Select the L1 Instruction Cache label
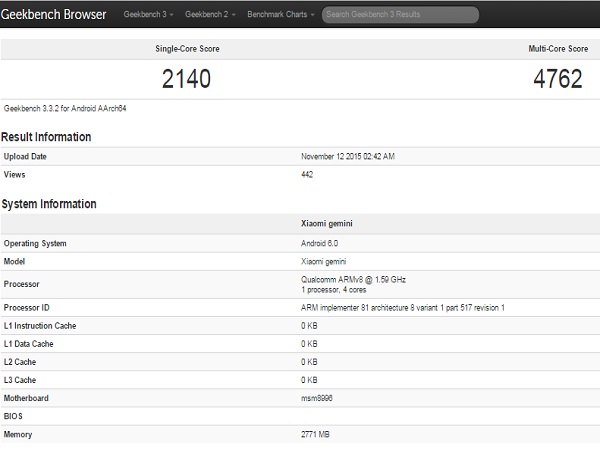The width and height of the screenshot is (600, 450). click(40, 326)
